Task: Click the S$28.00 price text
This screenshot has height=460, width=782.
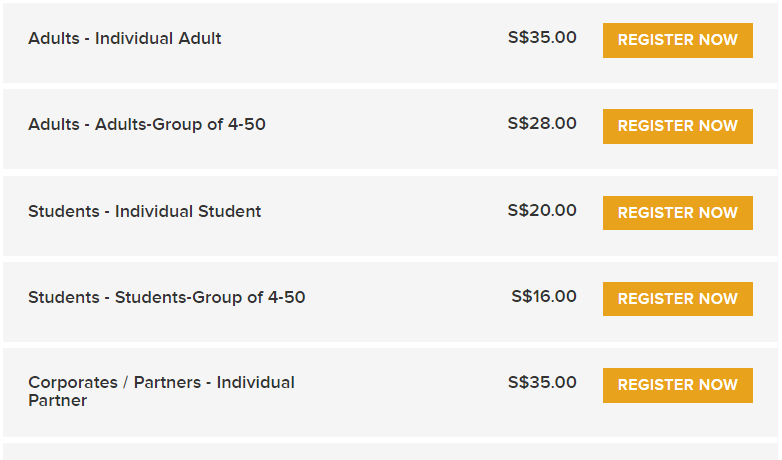Action: (x=542, y=123)
